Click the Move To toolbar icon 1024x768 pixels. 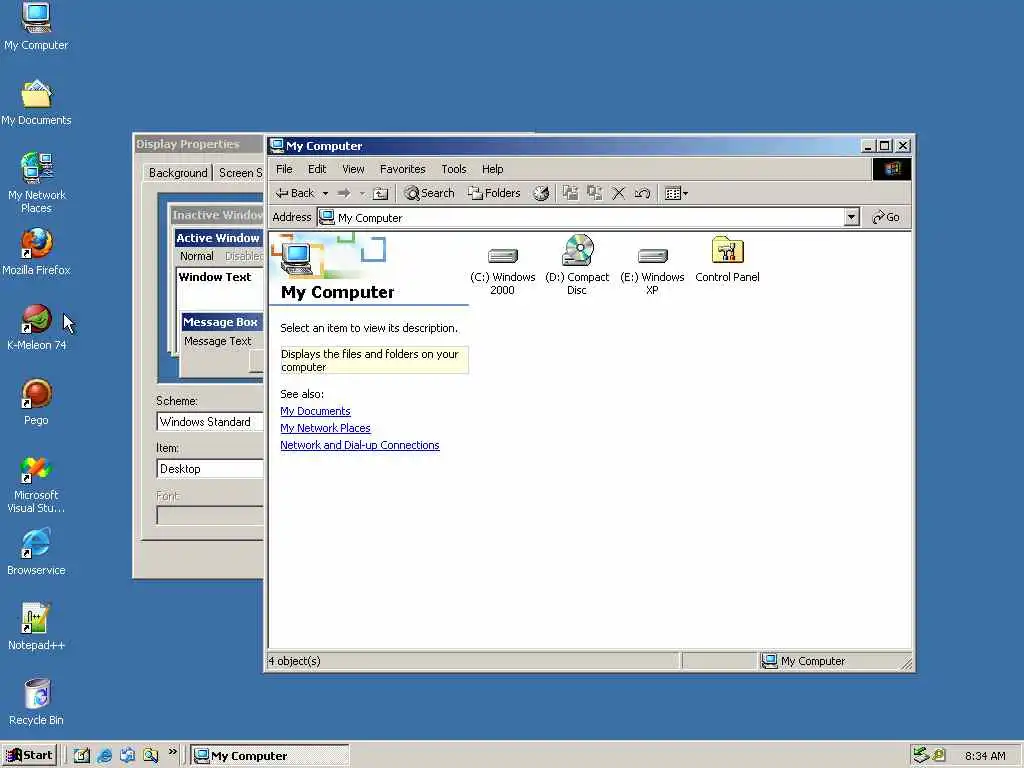pos(570,193)
